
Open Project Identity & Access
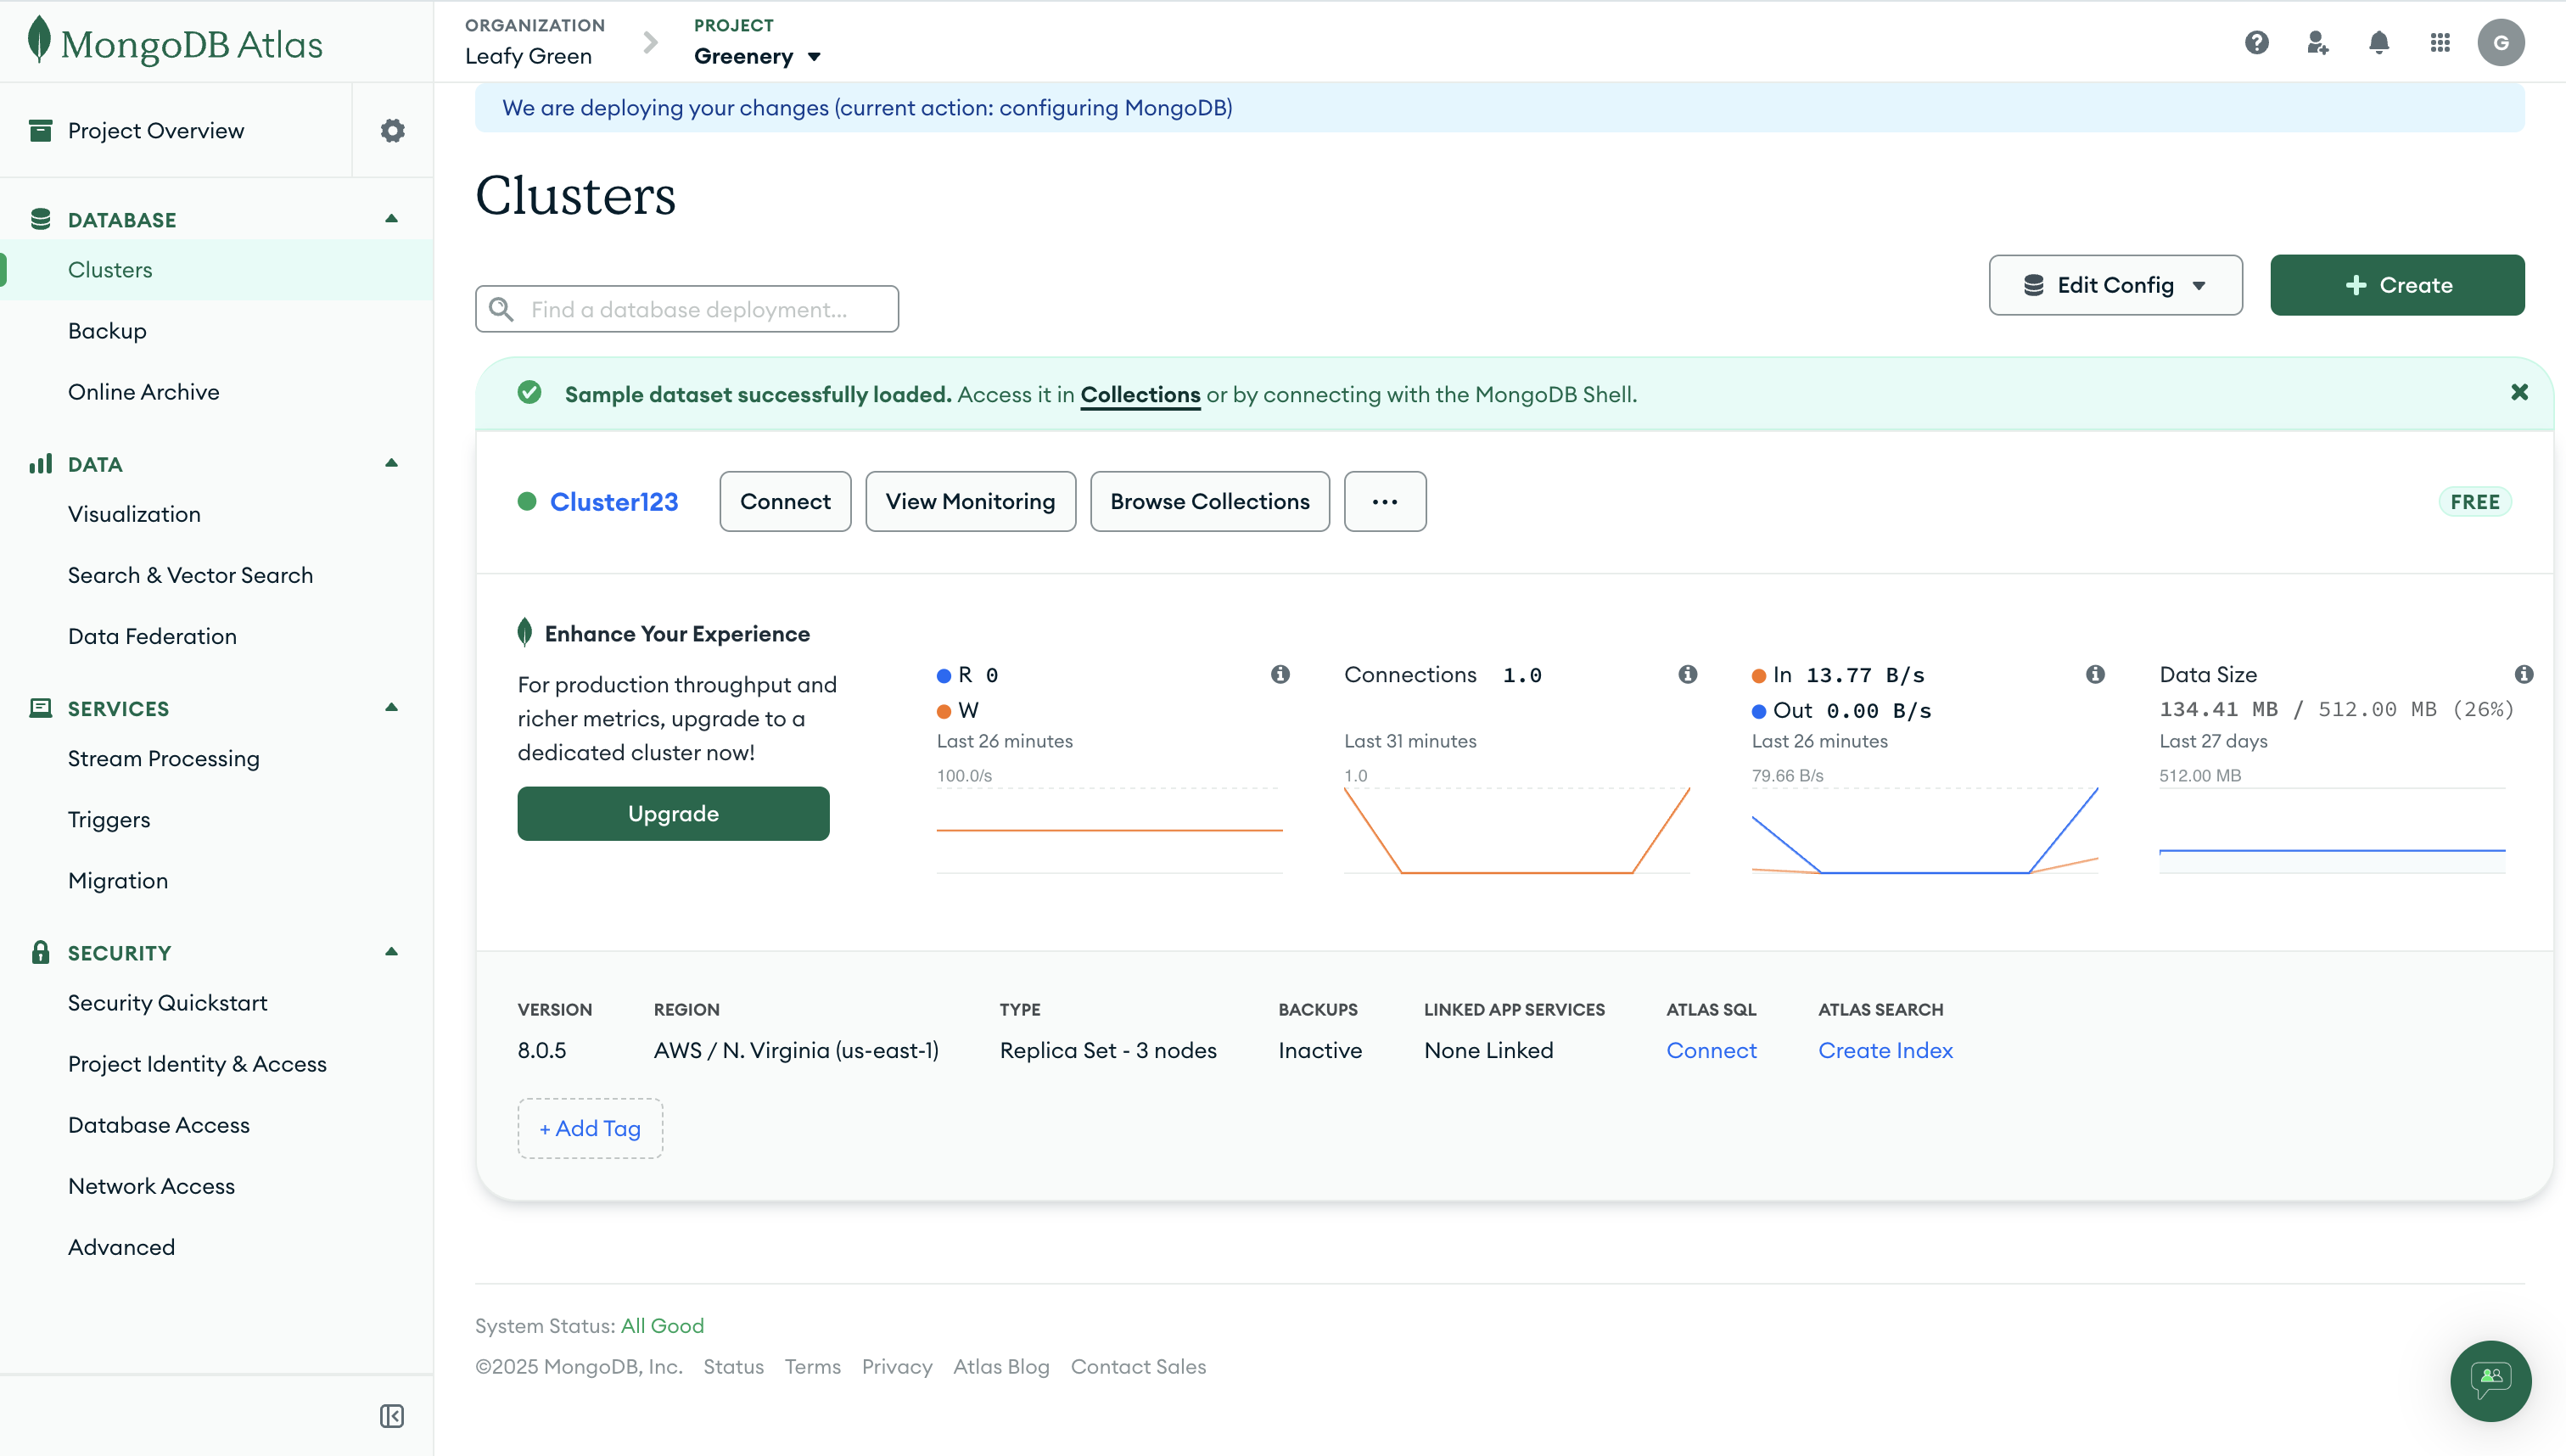click(198, 1064)
